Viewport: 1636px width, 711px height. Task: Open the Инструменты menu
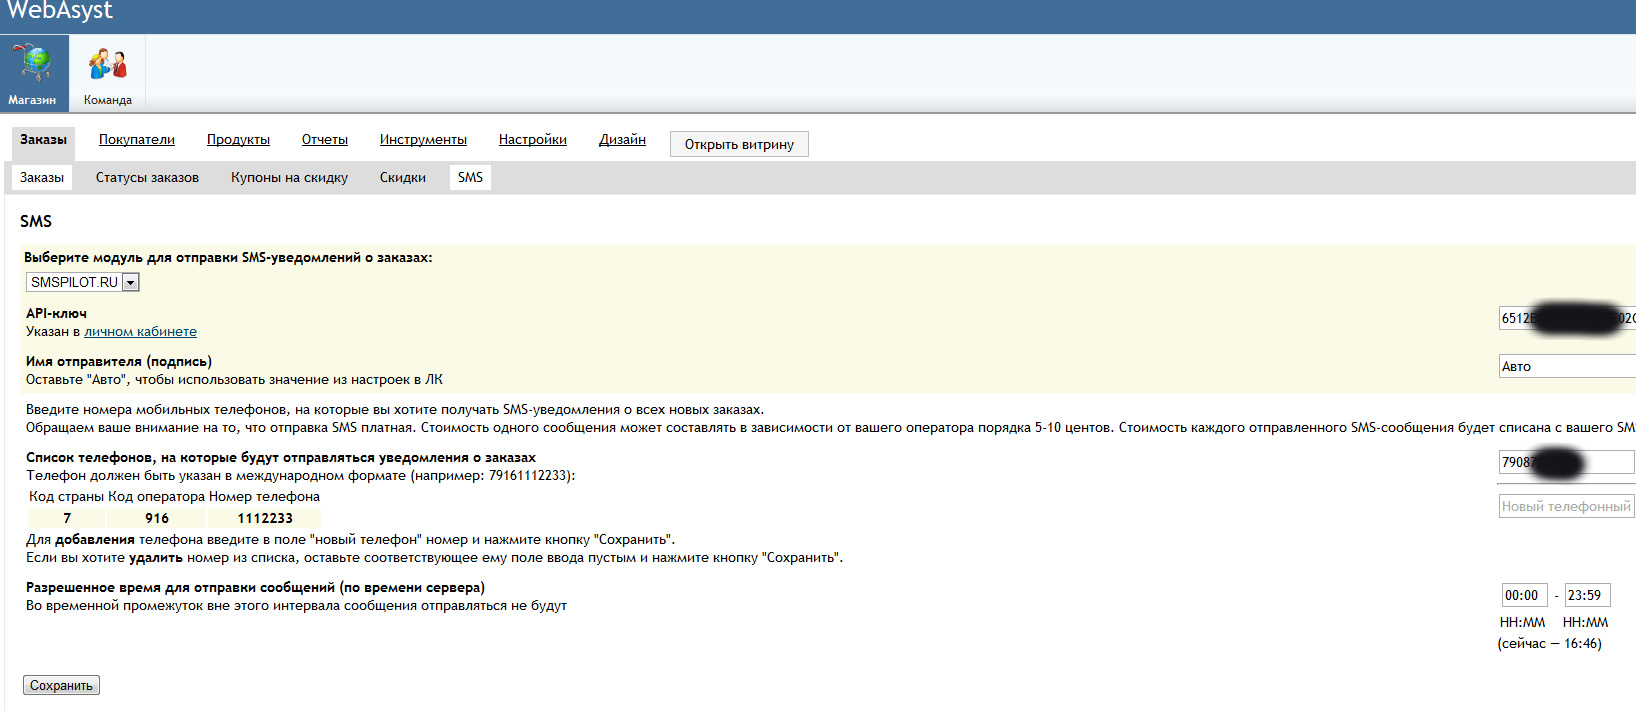point(423,140)
